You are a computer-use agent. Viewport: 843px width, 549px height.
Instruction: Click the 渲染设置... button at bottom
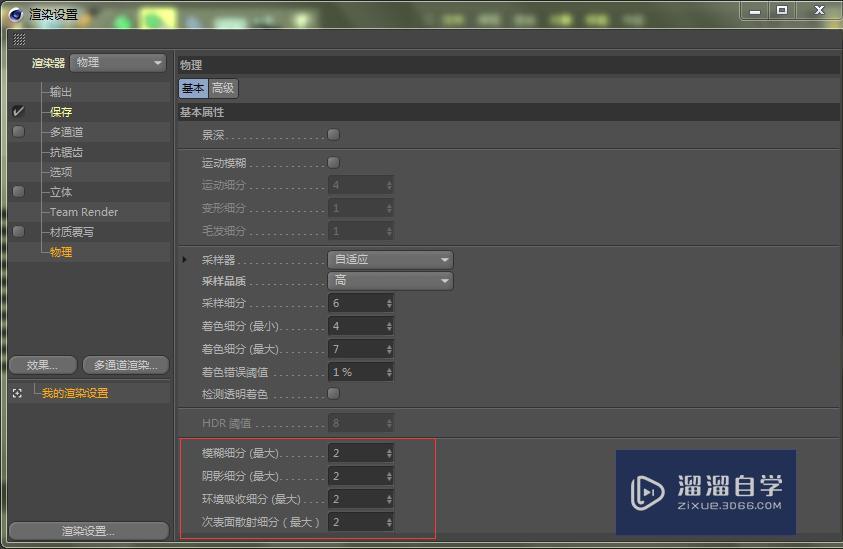point(89,531)
